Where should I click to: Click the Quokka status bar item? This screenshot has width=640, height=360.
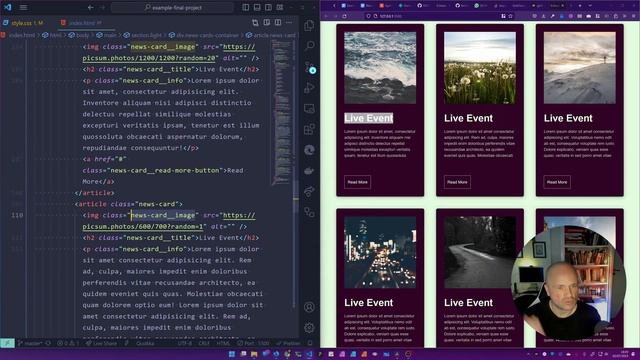145,343
